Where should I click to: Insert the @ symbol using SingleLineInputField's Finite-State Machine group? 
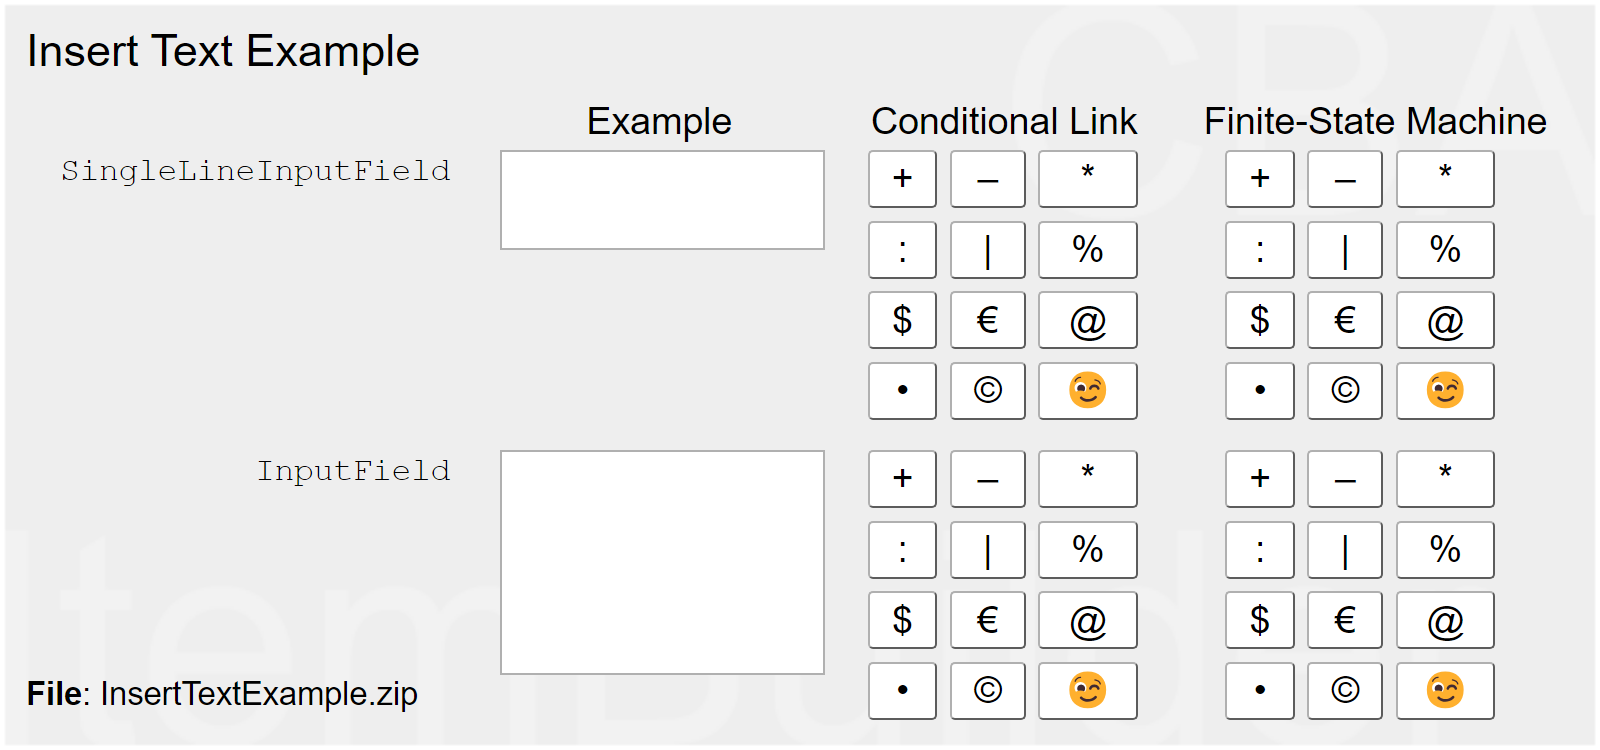tap(1444, 320)
